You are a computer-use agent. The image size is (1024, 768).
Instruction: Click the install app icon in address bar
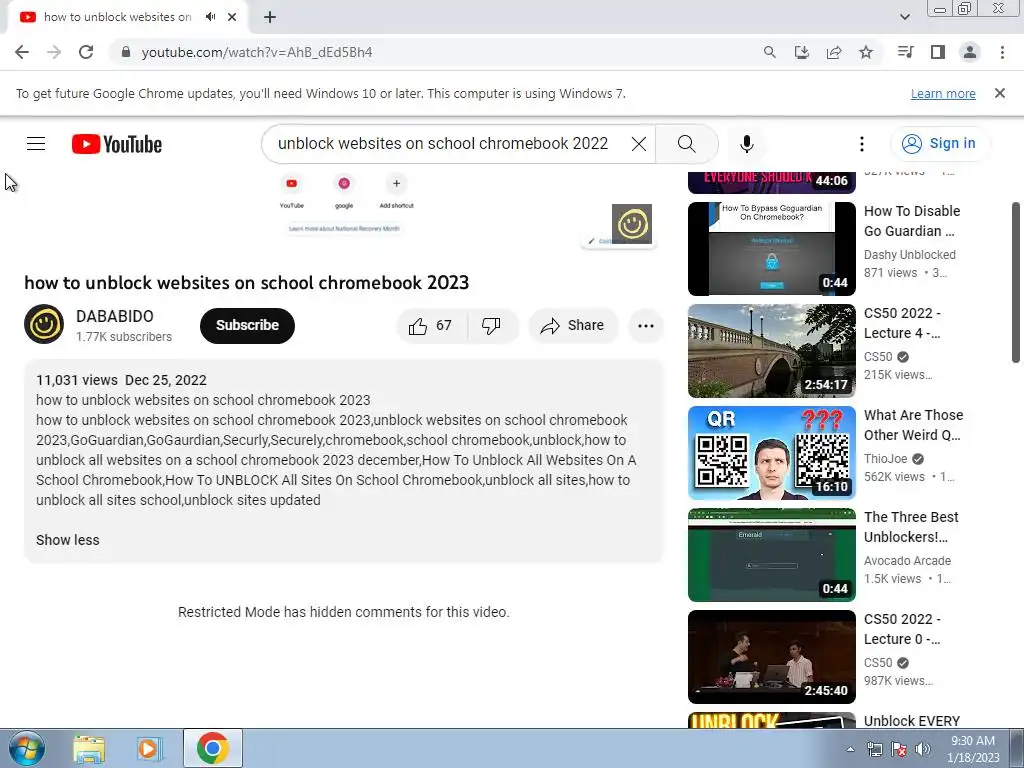tap(802, 52)
